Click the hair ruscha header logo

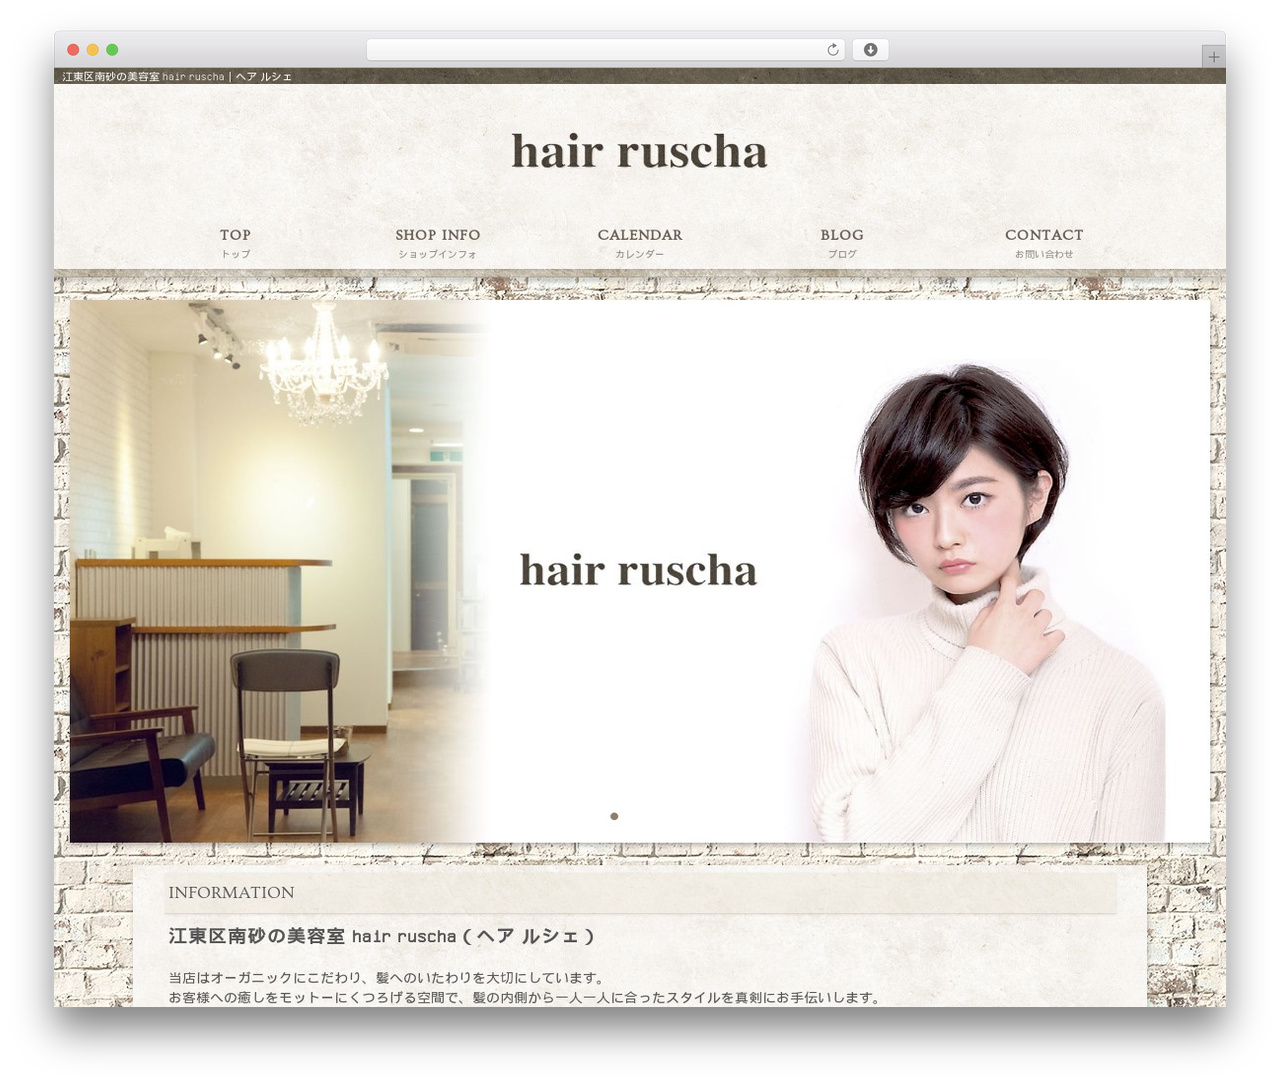pyautogui.click(x=640, y=151)
